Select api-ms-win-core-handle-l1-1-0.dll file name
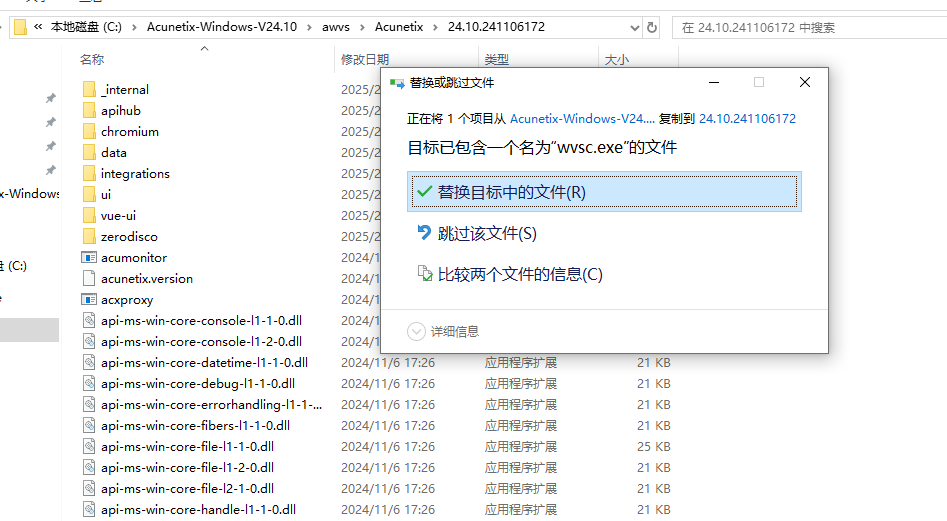947x521 pixels. 198,510
